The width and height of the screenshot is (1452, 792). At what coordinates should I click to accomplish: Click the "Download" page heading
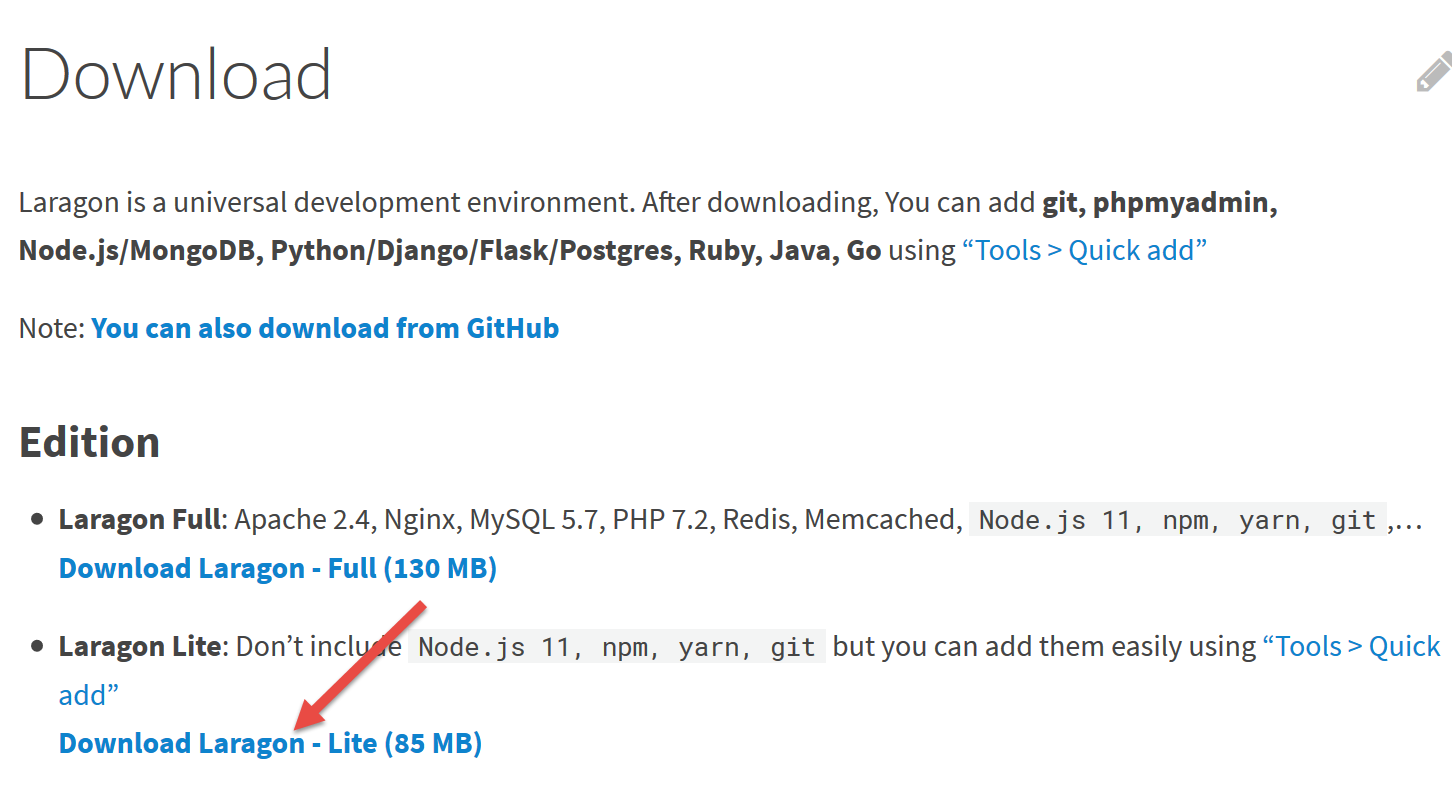[x=176, y=75]
